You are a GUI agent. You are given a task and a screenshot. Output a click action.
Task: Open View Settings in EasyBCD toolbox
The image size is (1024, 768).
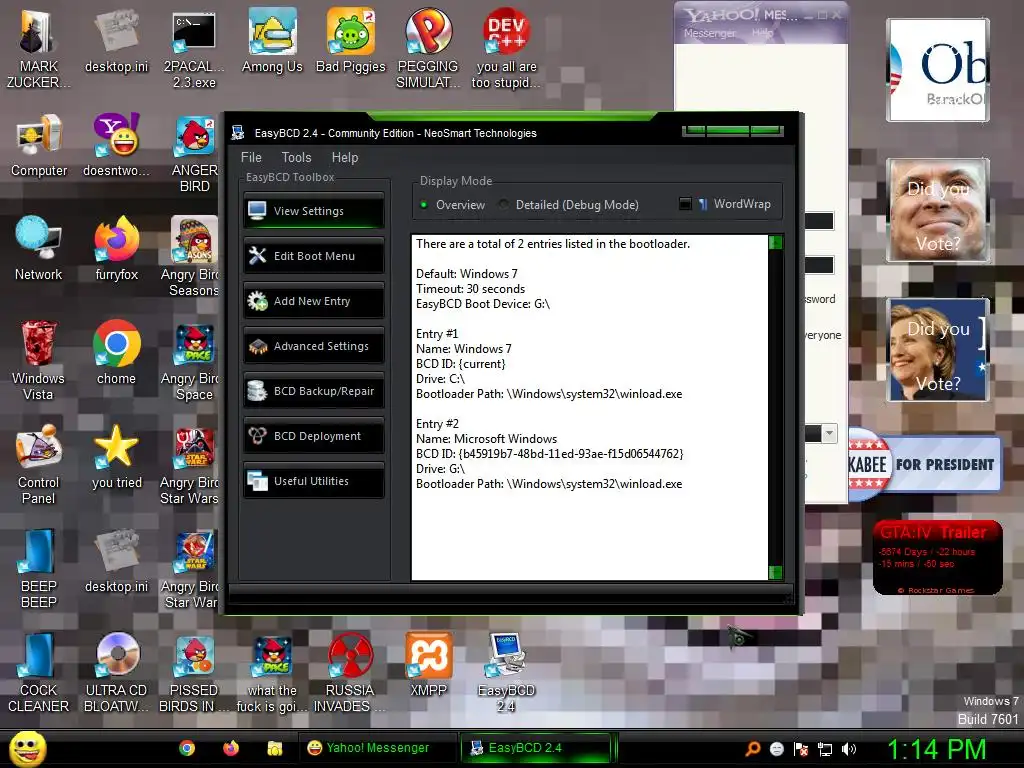[x=313, y=211]
